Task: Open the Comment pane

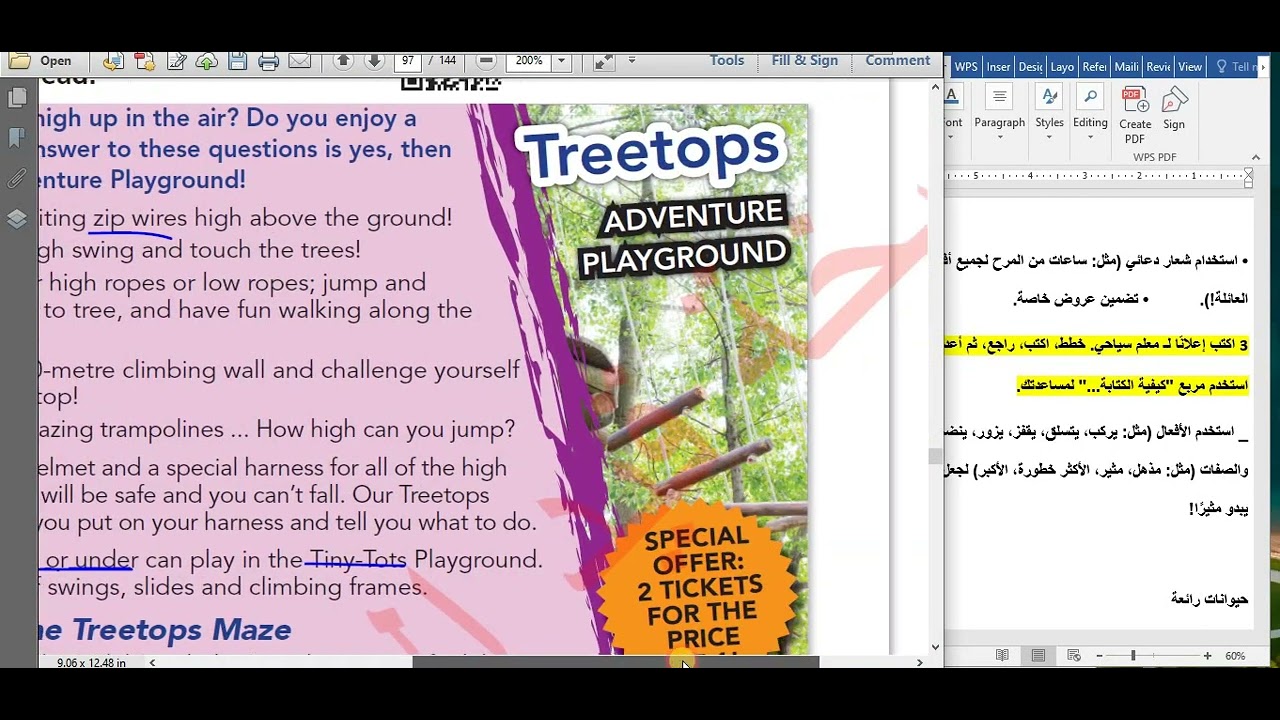Action: (897, 61)
